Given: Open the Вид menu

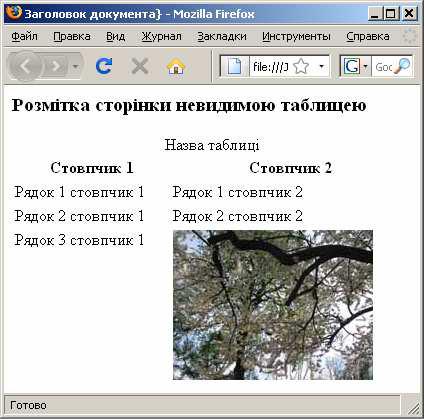Looking at the screenshot, I should point(116,36).
